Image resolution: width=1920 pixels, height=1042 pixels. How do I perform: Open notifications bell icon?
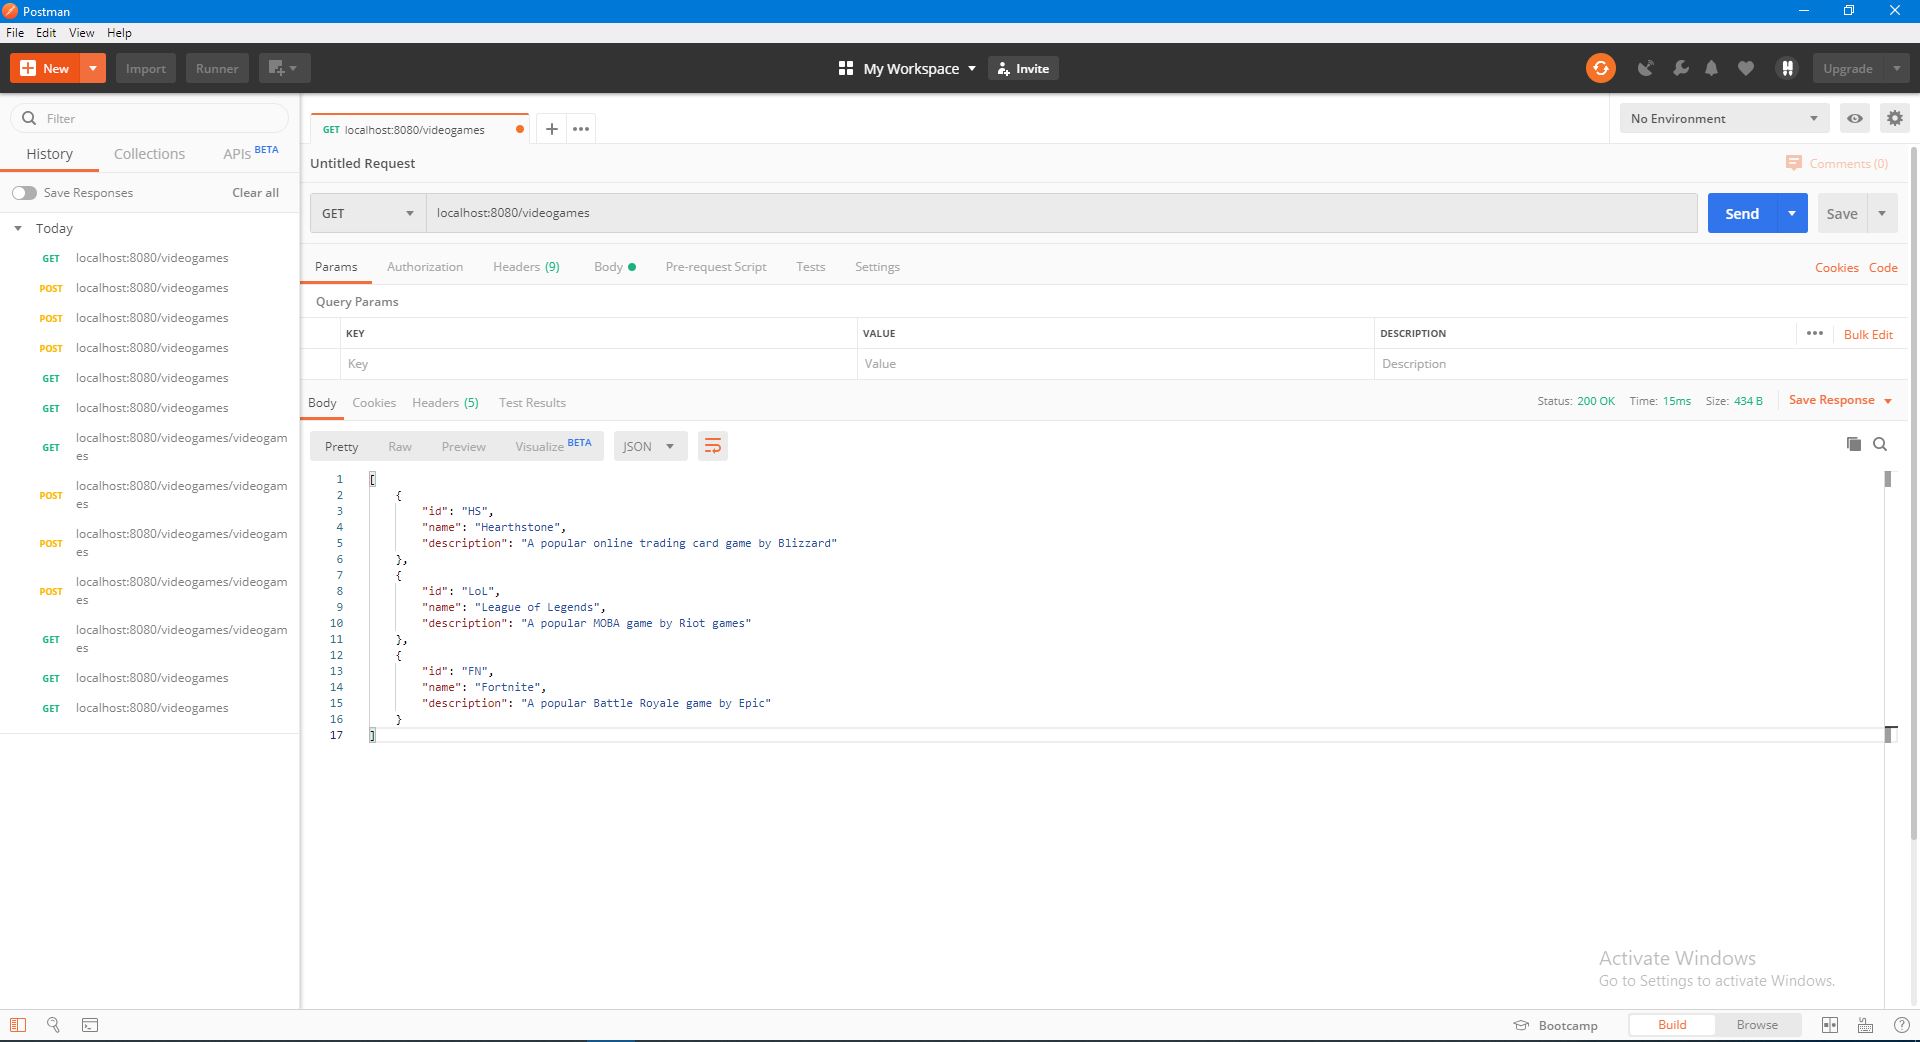(x=1711, y=68)
